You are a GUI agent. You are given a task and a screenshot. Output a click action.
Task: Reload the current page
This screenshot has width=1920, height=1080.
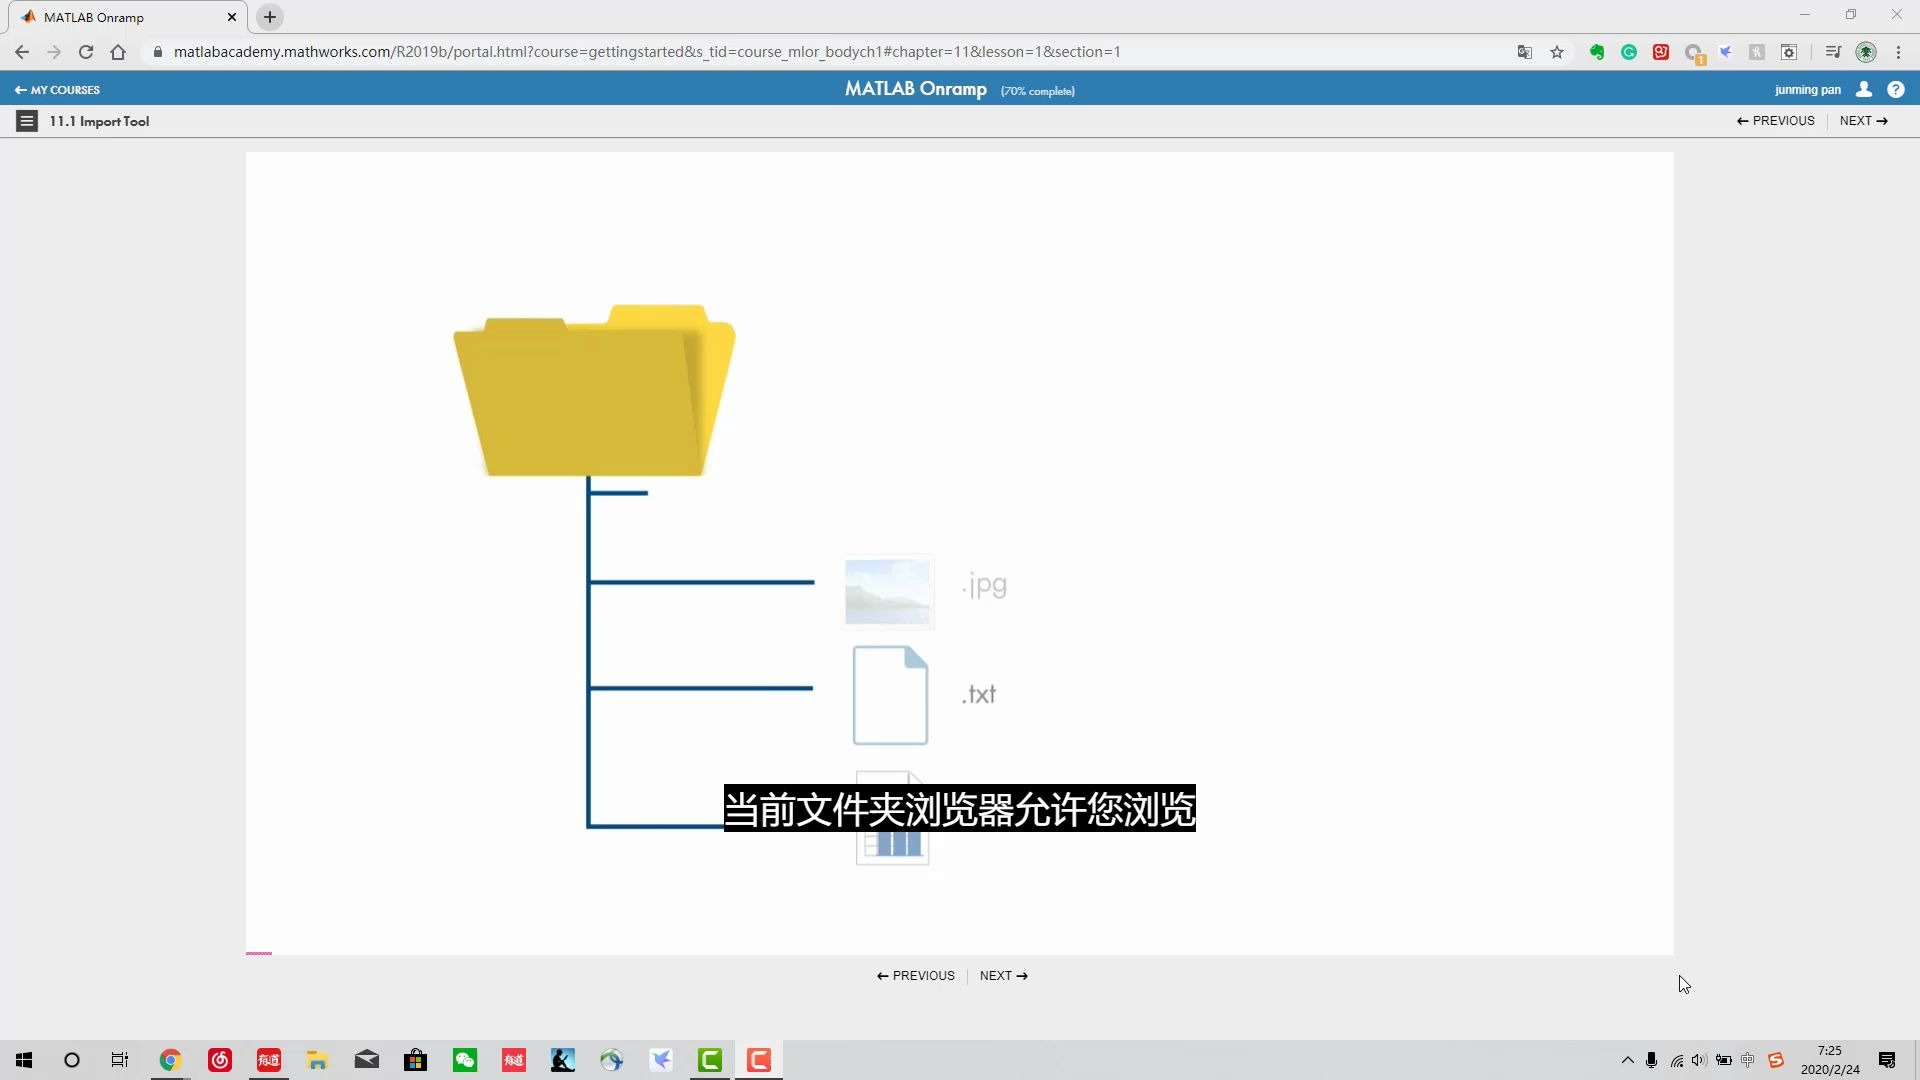point(86,52)
